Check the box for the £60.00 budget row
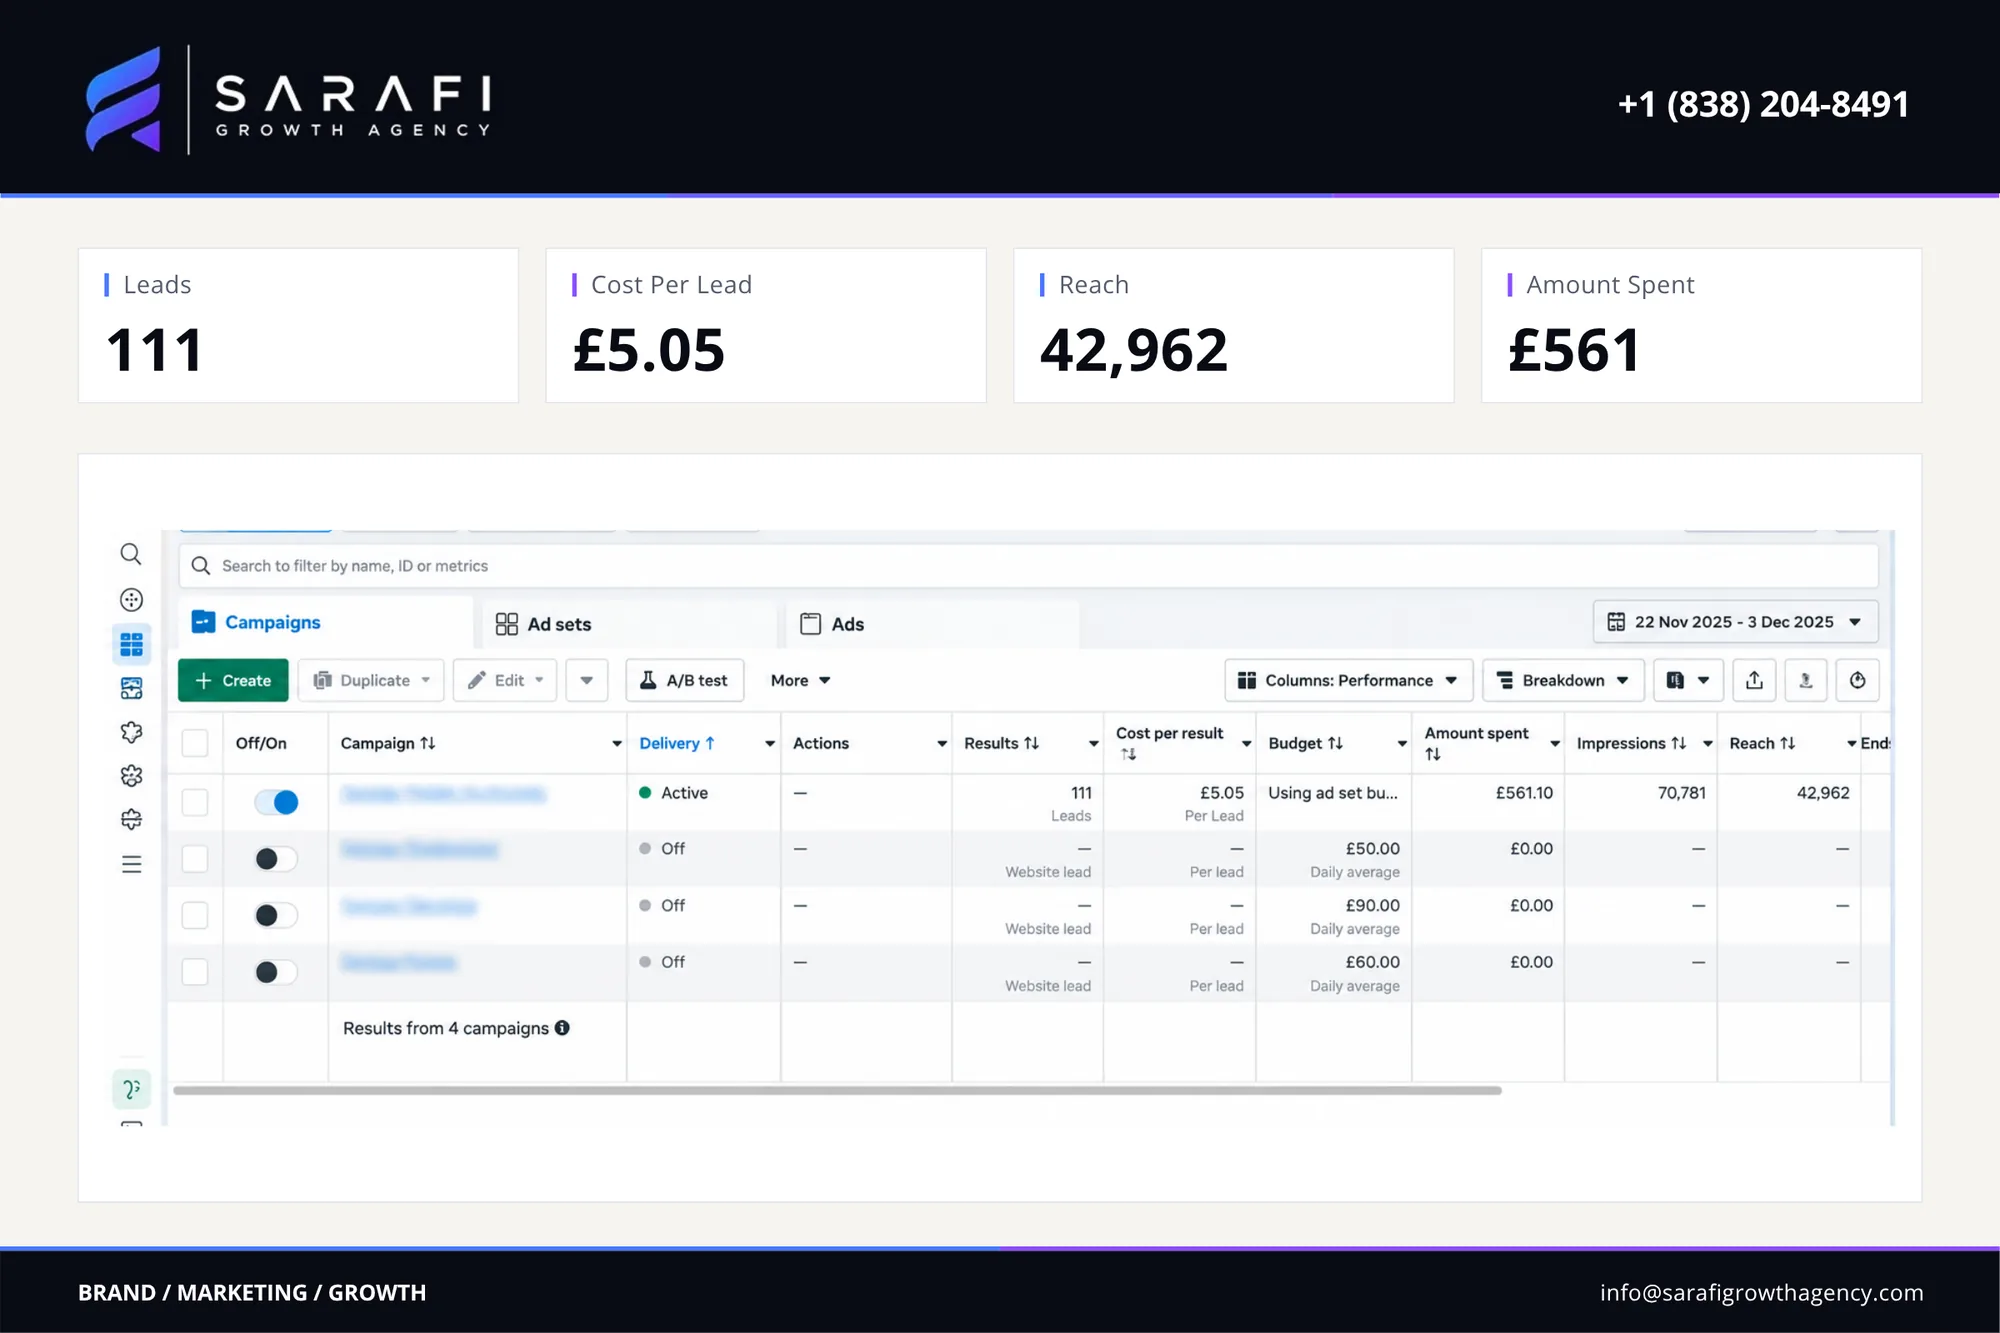 pyautogui.click(x=195, y=972)
